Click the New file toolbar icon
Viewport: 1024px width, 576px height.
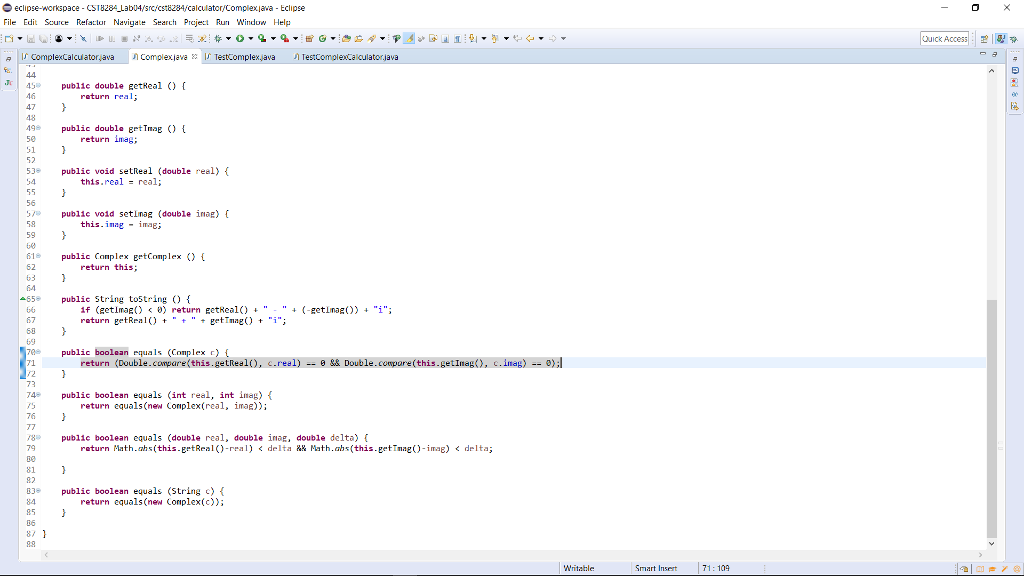(x=9, y=39)
